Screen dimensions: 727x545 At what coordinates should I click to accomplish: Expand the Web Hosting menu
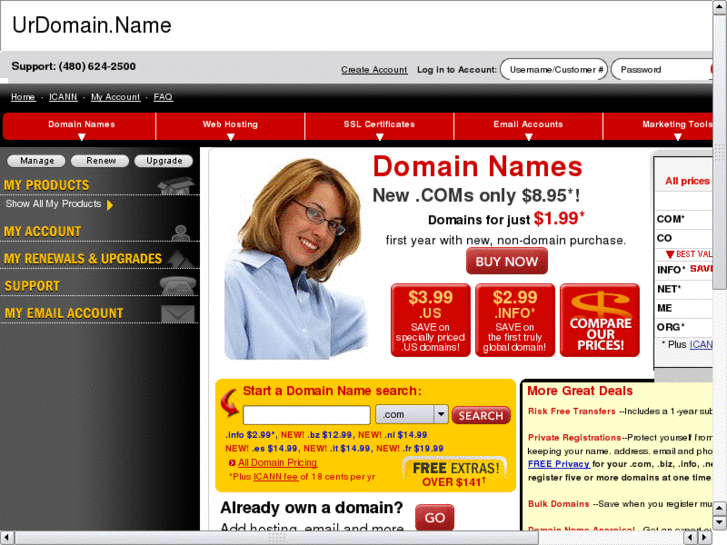coord(230,126)
